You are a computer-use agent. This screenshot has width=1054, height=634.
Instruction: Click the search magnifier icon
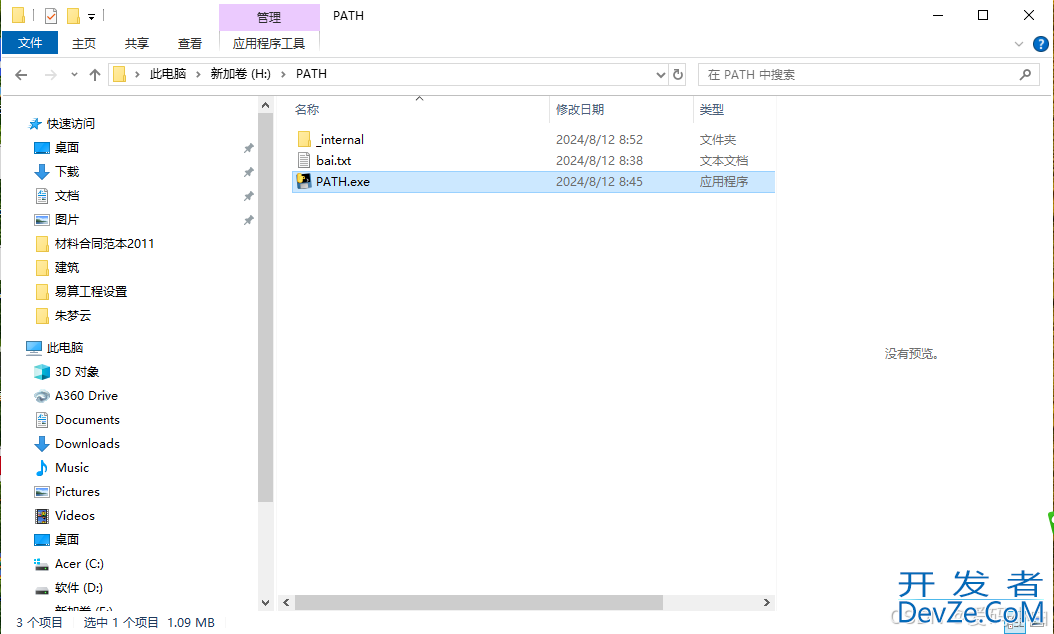click(x=1025, y=75)
